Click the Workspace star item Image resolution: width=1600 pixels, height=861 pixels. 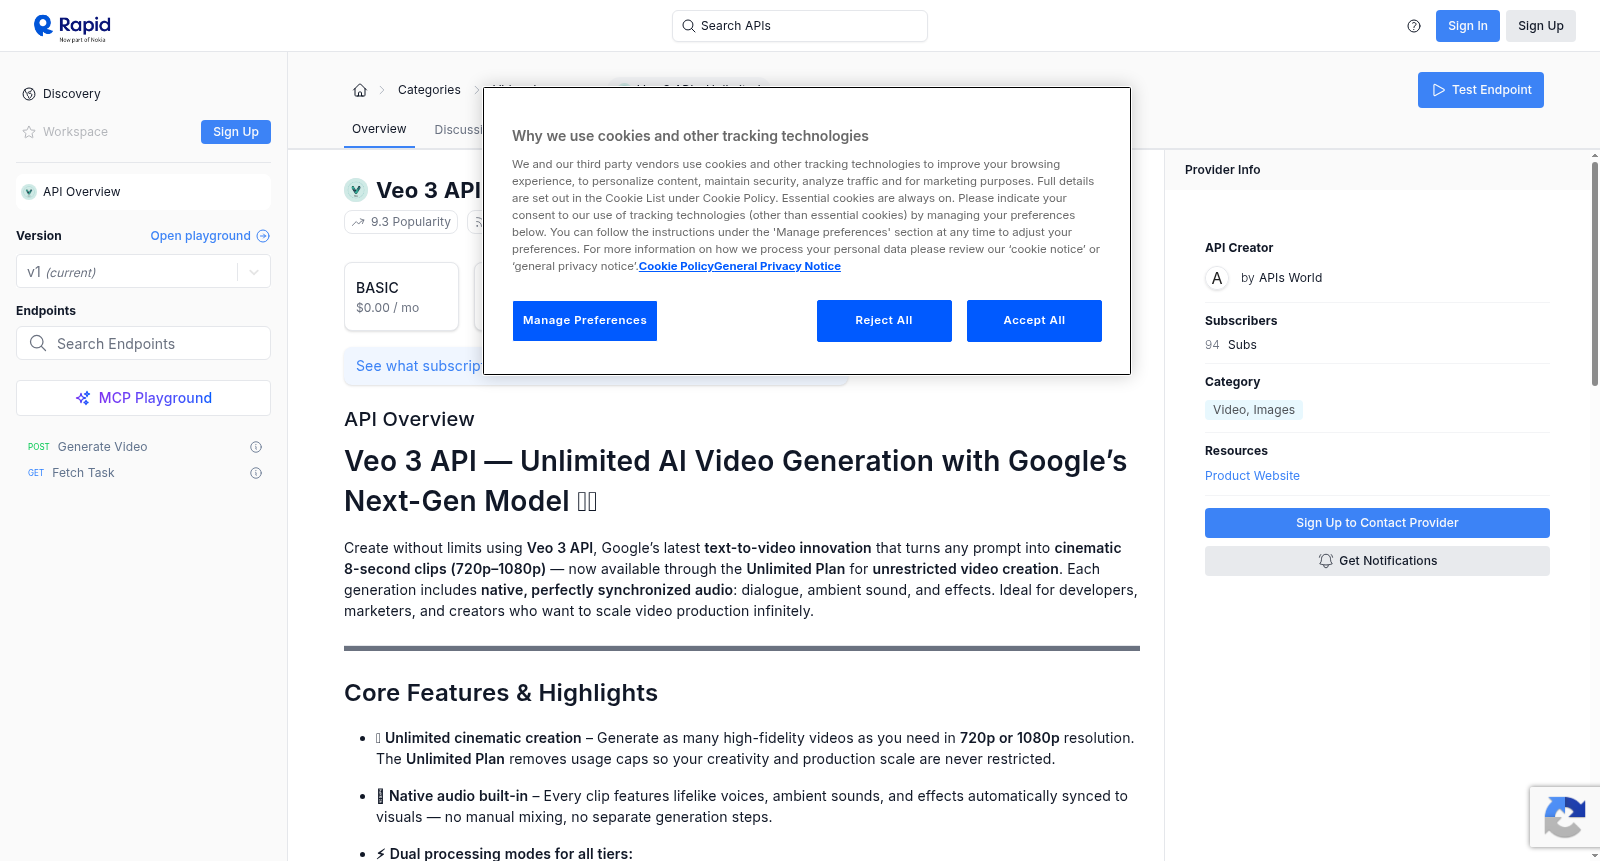pos(65,132)
